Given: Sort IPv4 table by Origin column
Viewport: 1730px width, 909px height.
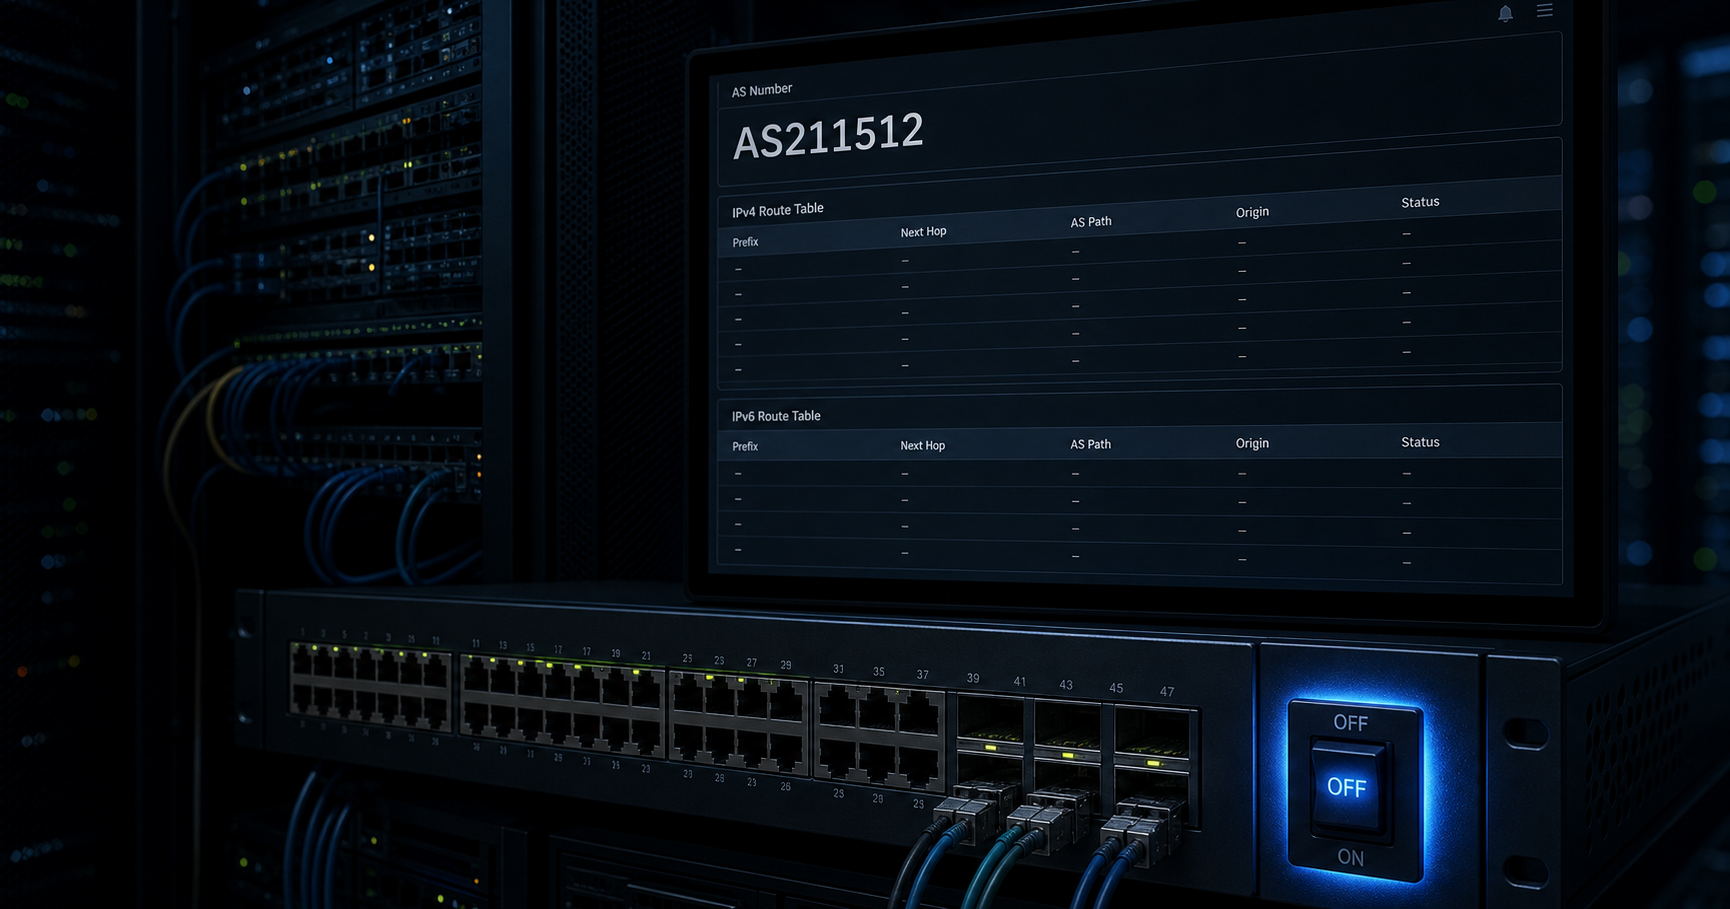Looking at the screenshot, I should click(1252, 212).
